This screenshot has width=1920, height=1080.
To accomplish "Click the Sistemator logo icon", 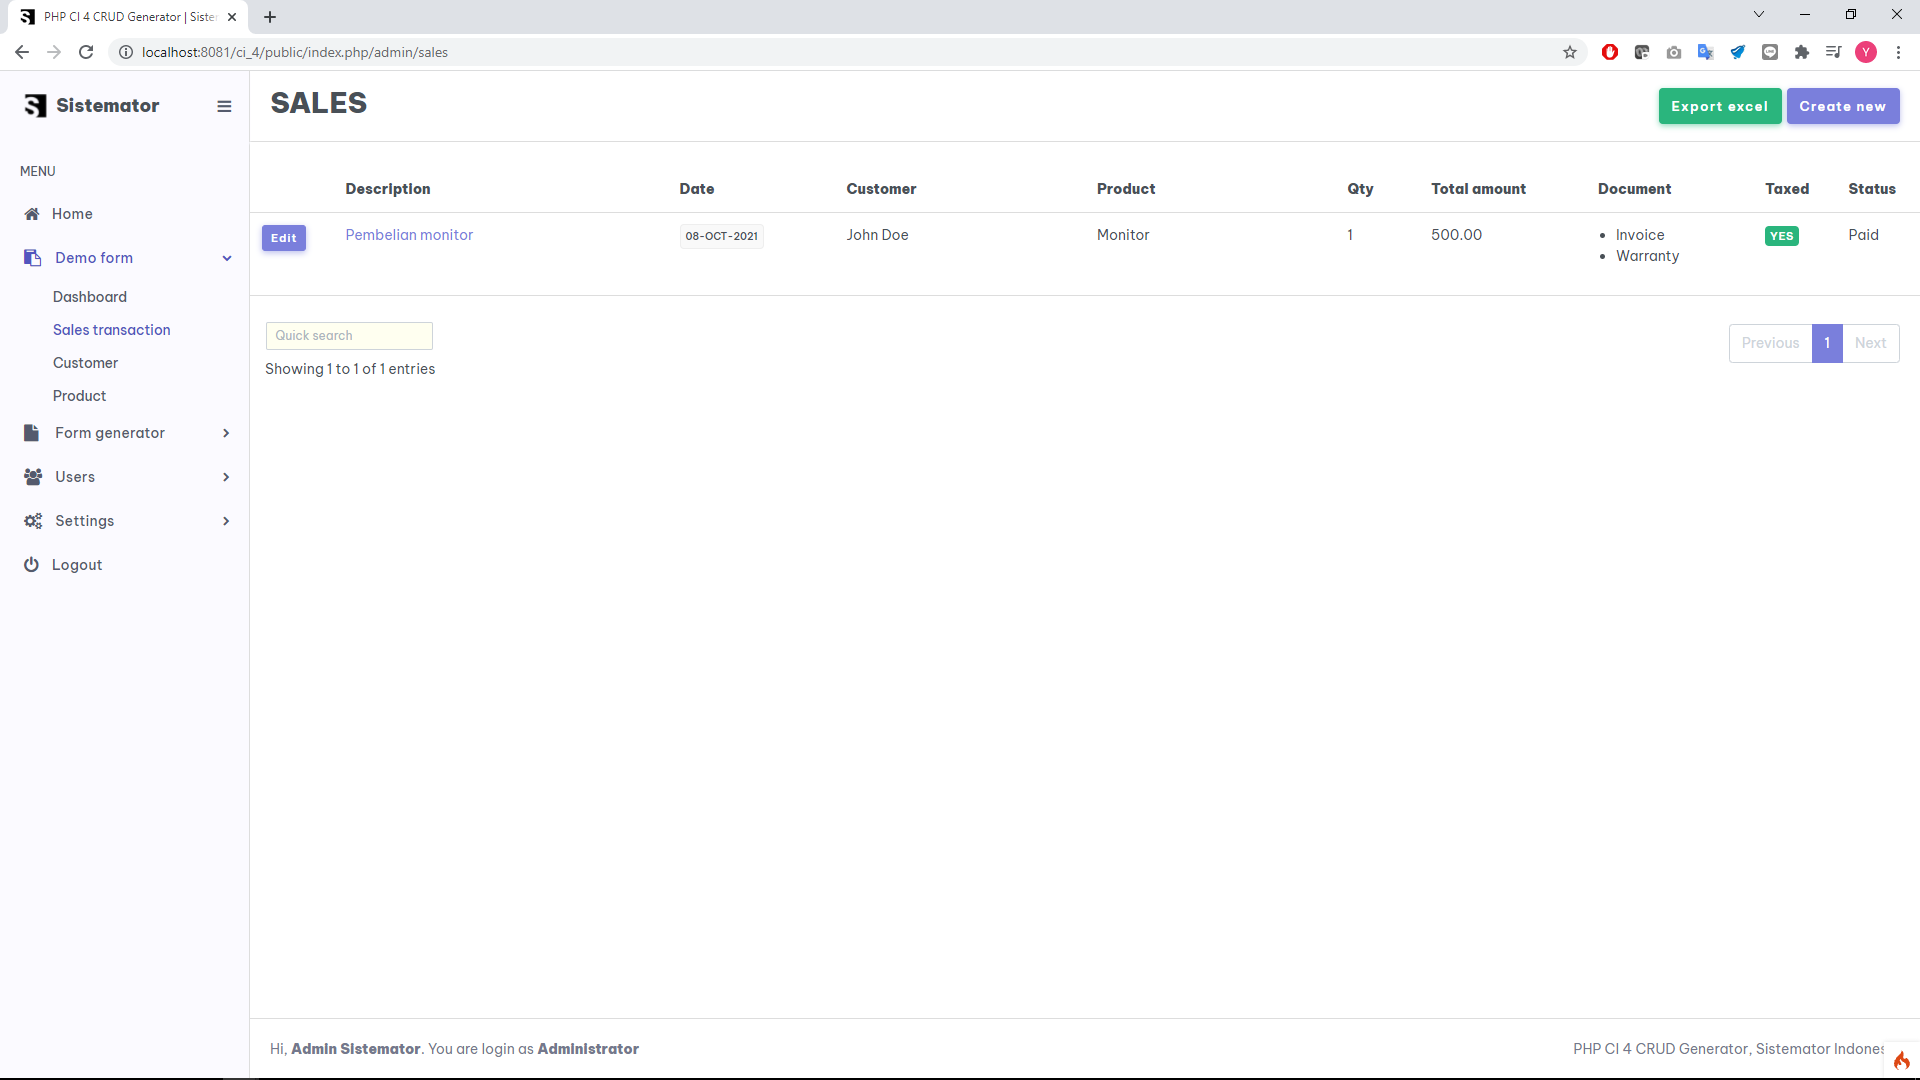I will point(36,106).
